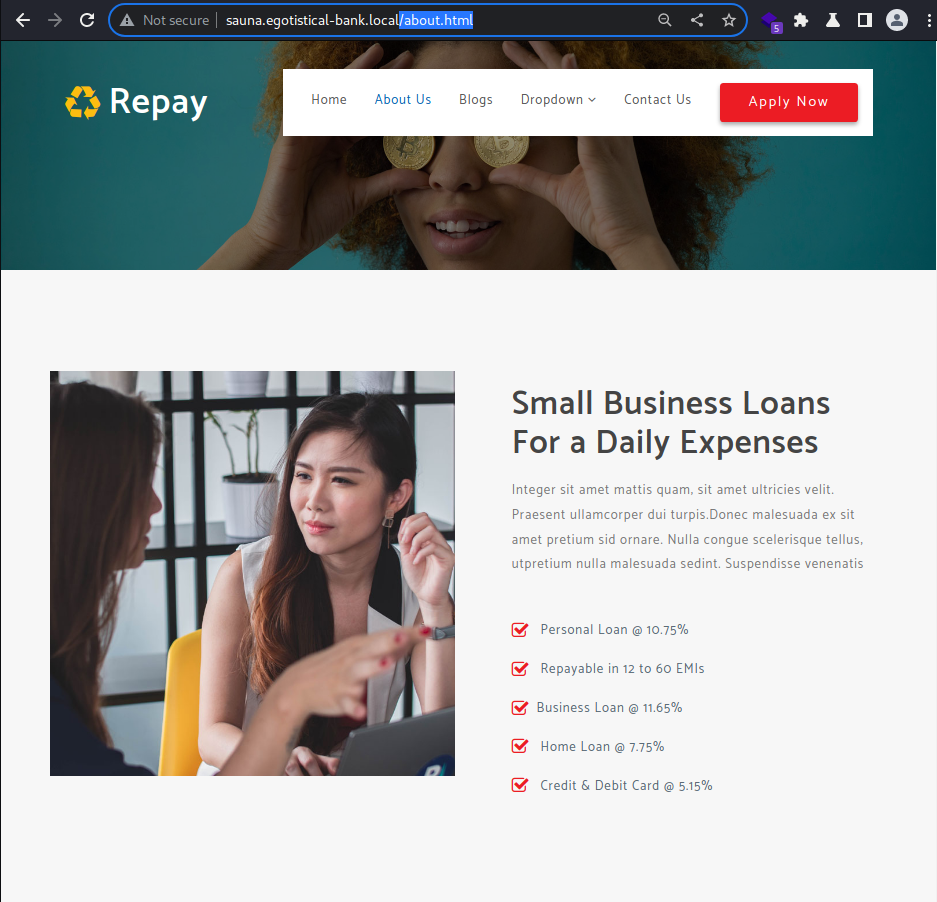
Task: Click the purple extension icon with badge 5
Action: point(771,22)
